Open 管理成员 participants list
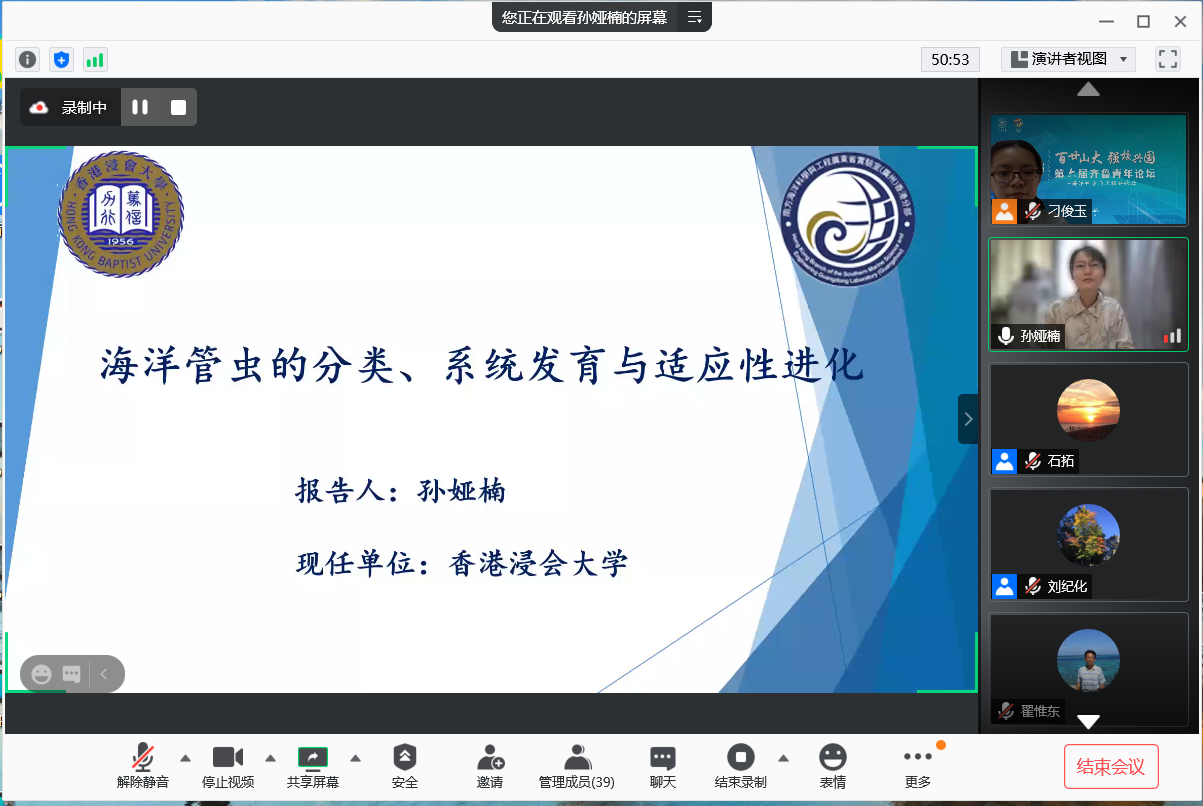The width and height of the screenshot is (1203, 806). click(576, 766)
